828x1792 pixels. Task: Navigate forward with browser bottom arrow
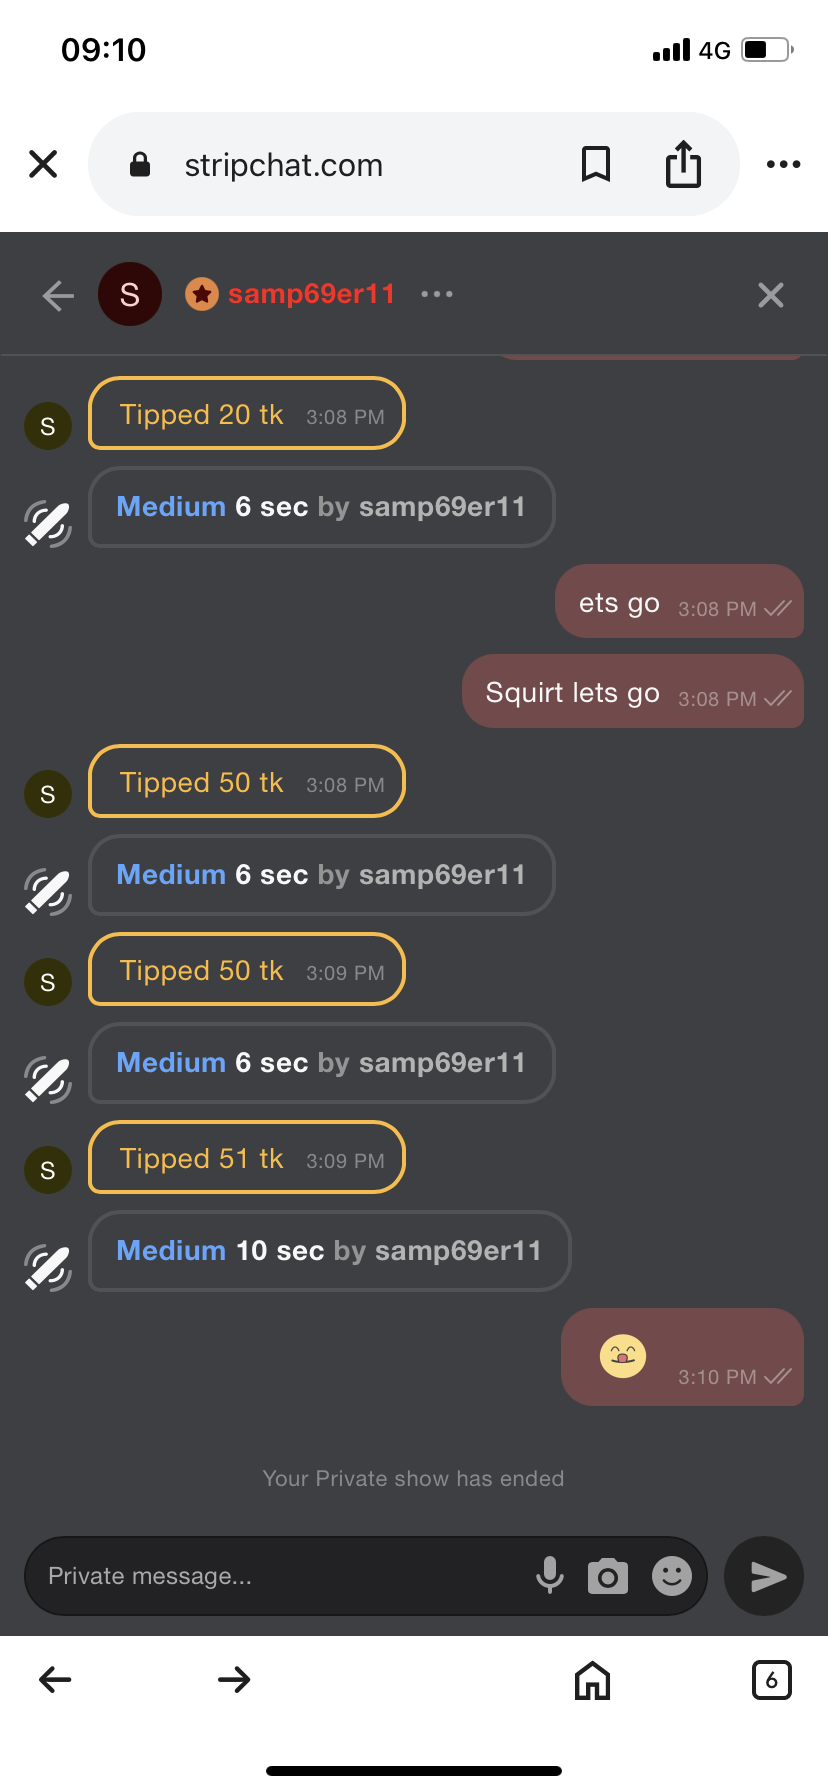tap(234, 1680)
